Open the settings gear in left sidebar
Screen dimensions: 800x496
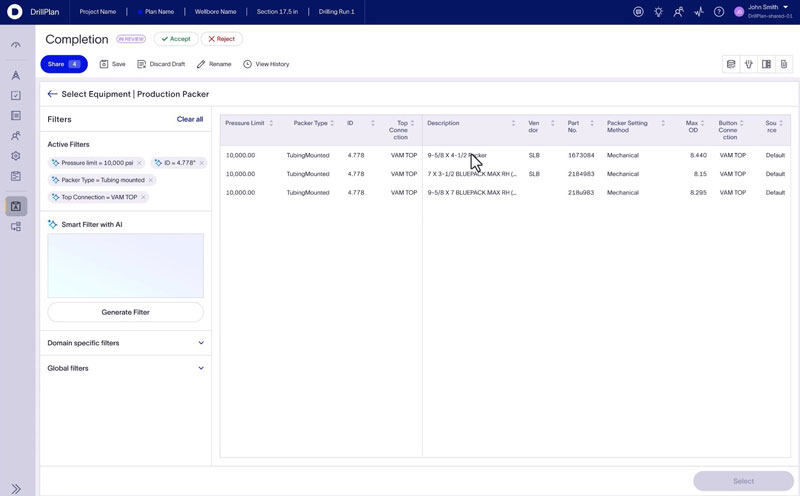coord(16,156)
